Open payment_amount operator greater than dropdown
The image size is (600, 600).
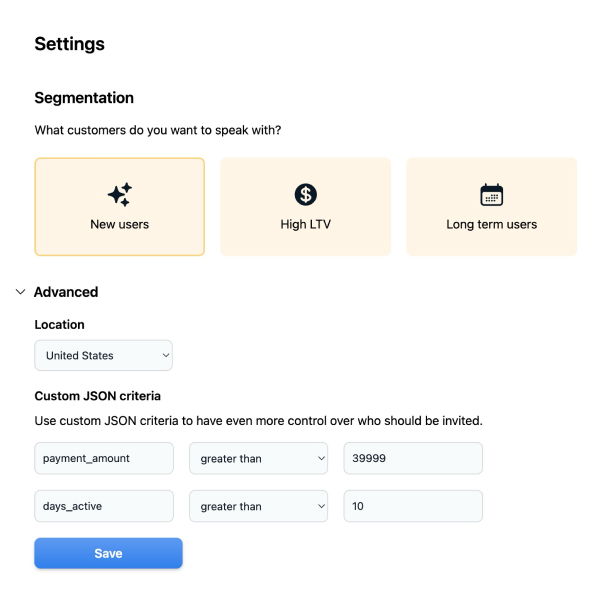click(x=258, y=458)
